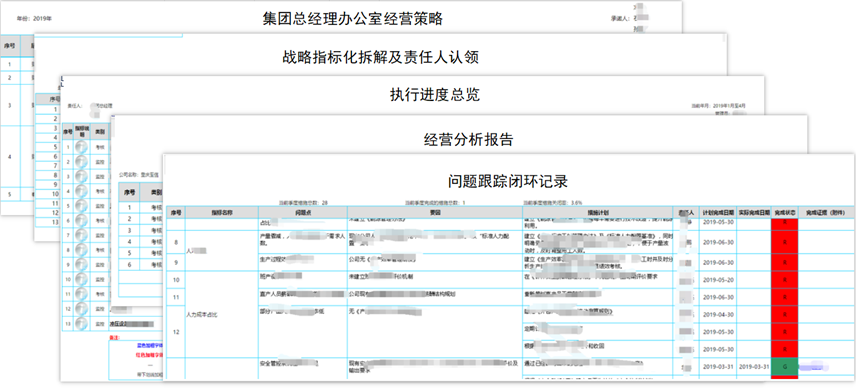856x389 pixels.
Task: Click the 当前季度措施总数: 28 label
Action: (303, 202)
